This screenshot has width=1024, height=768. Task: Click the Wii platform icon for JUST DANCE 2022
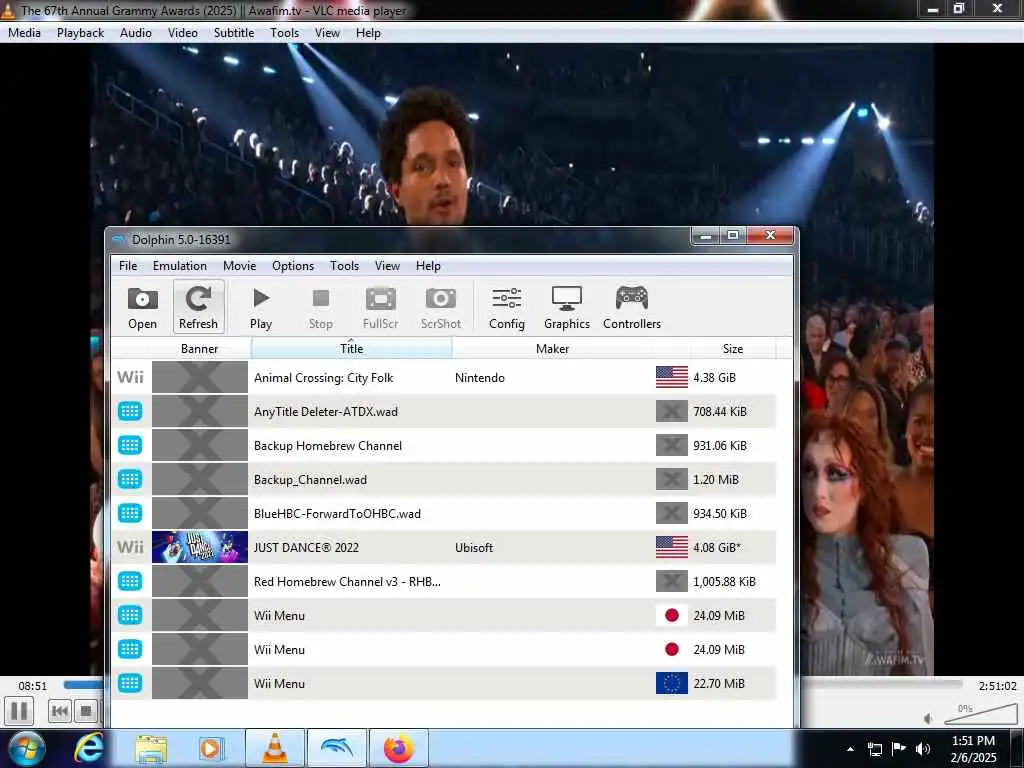tap(130, 547)
